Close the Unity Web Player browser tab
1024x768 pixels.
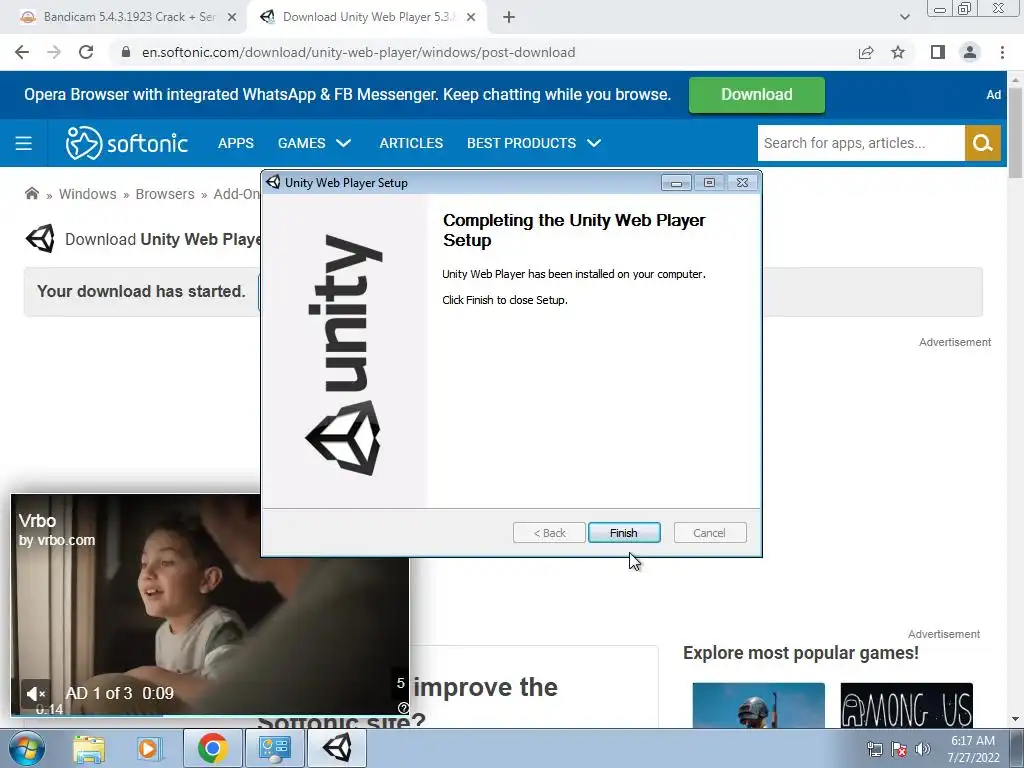471,18
